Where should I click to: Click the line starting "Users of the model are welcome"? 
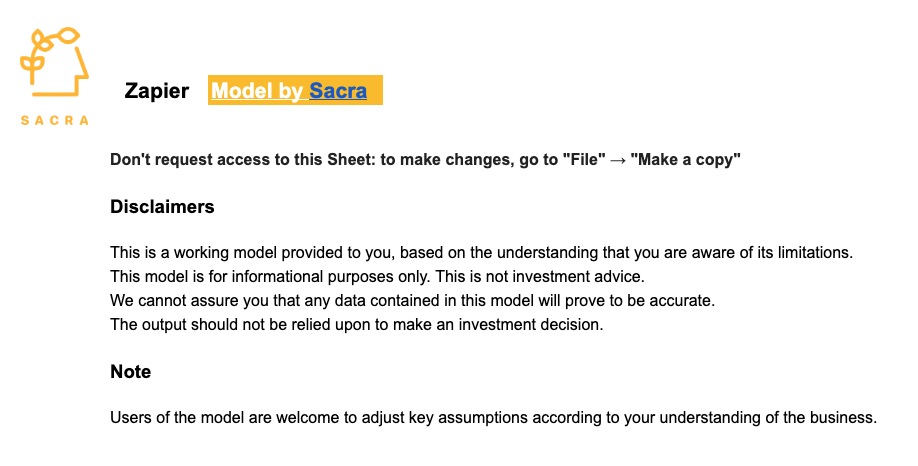(493, 418)
